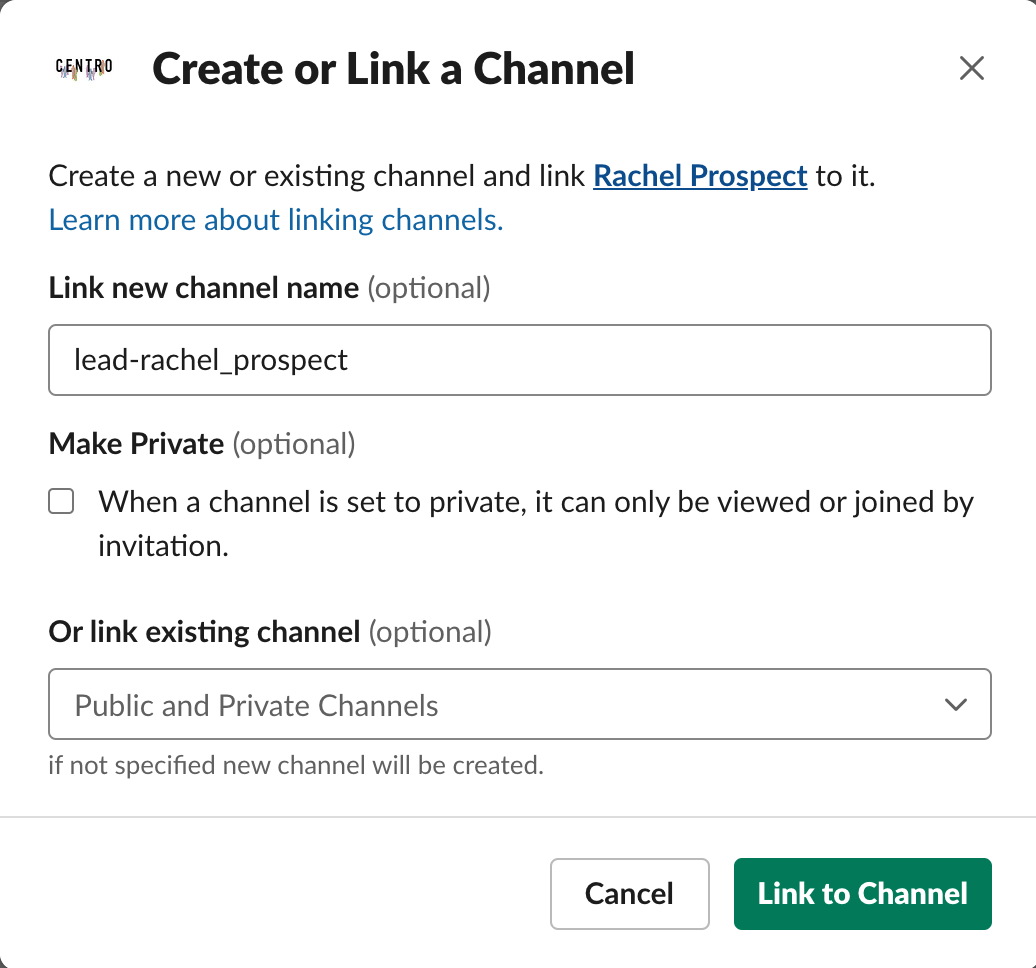
Task: Click the optional tag beside Make Private
Action: pos(294,444)
